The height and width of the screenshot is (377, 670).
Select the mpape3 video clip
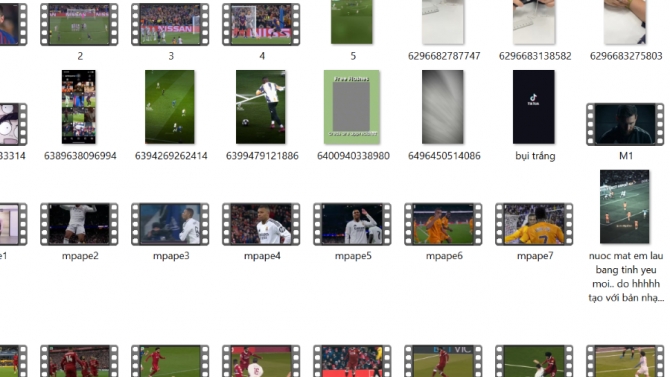click(170, 224)
